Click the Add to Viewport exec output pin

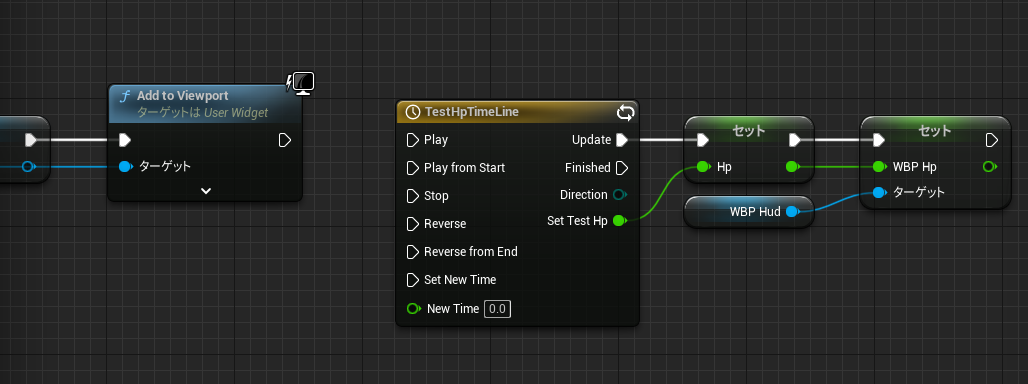click(x=285, y=140)
